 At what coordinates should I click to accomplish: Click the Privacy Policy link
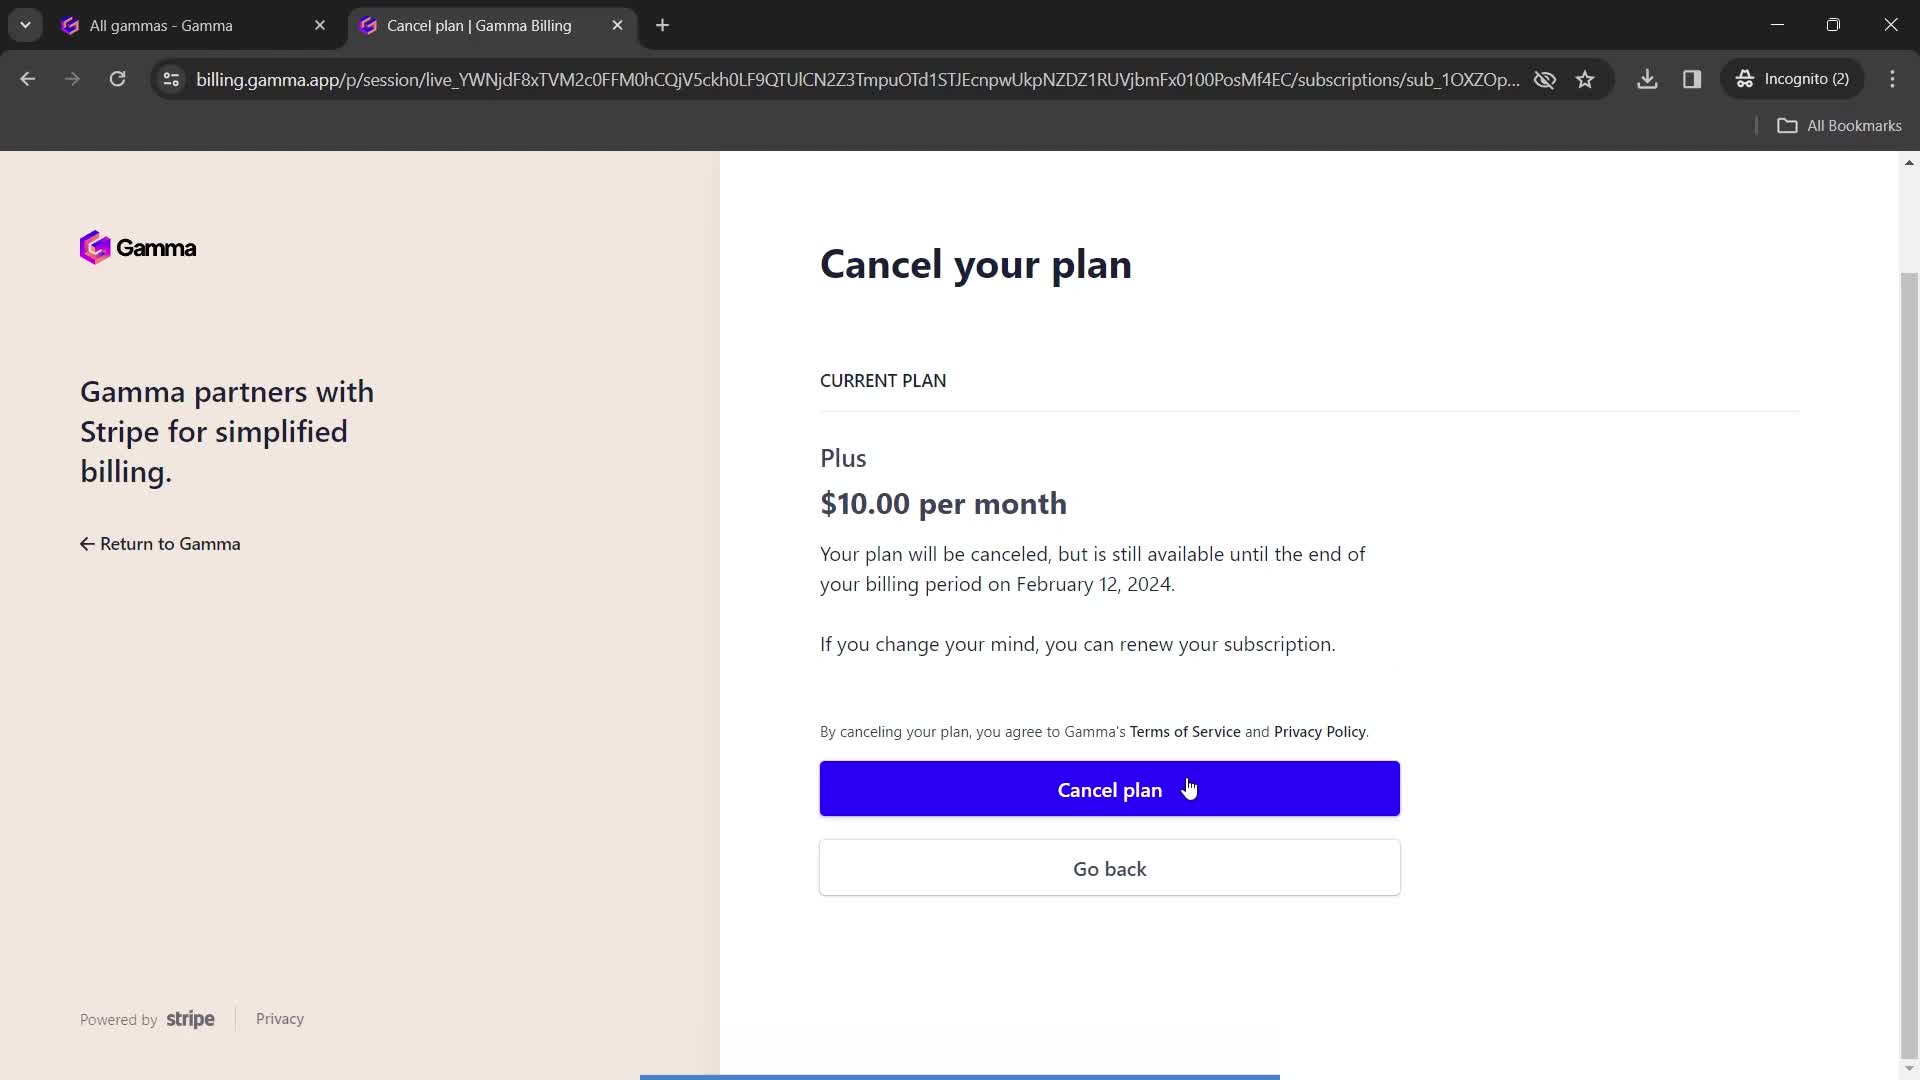tap(1320, 731)
